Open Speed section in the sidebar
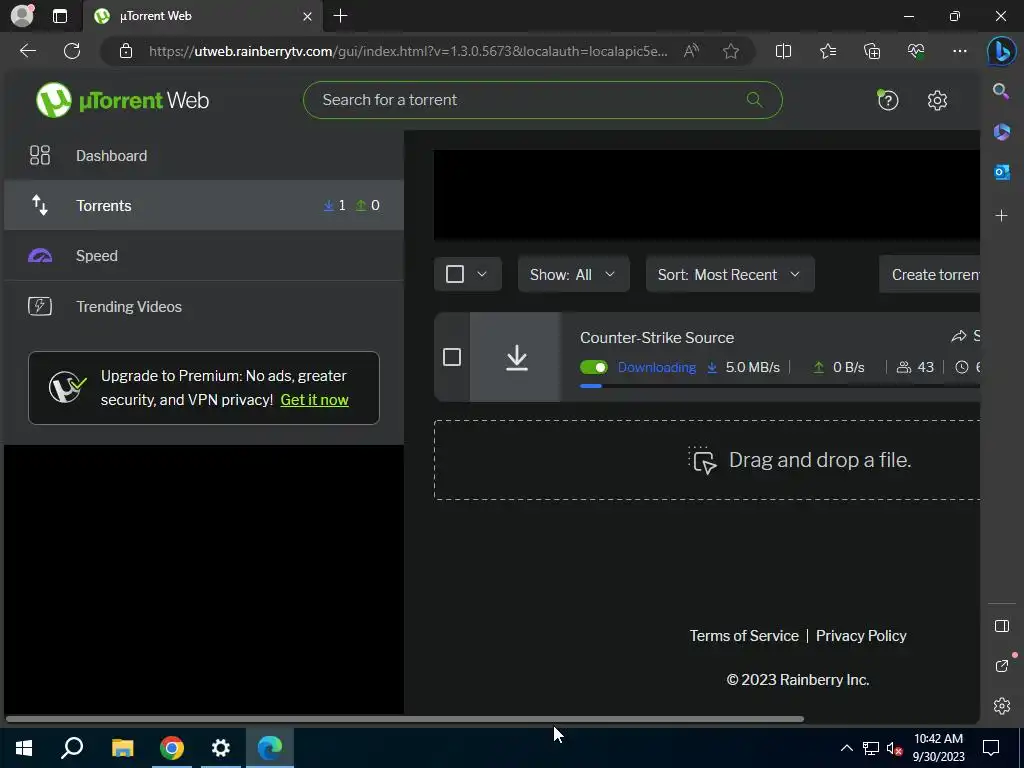Viewport: 1024px width, 768px height. [204, 255]
